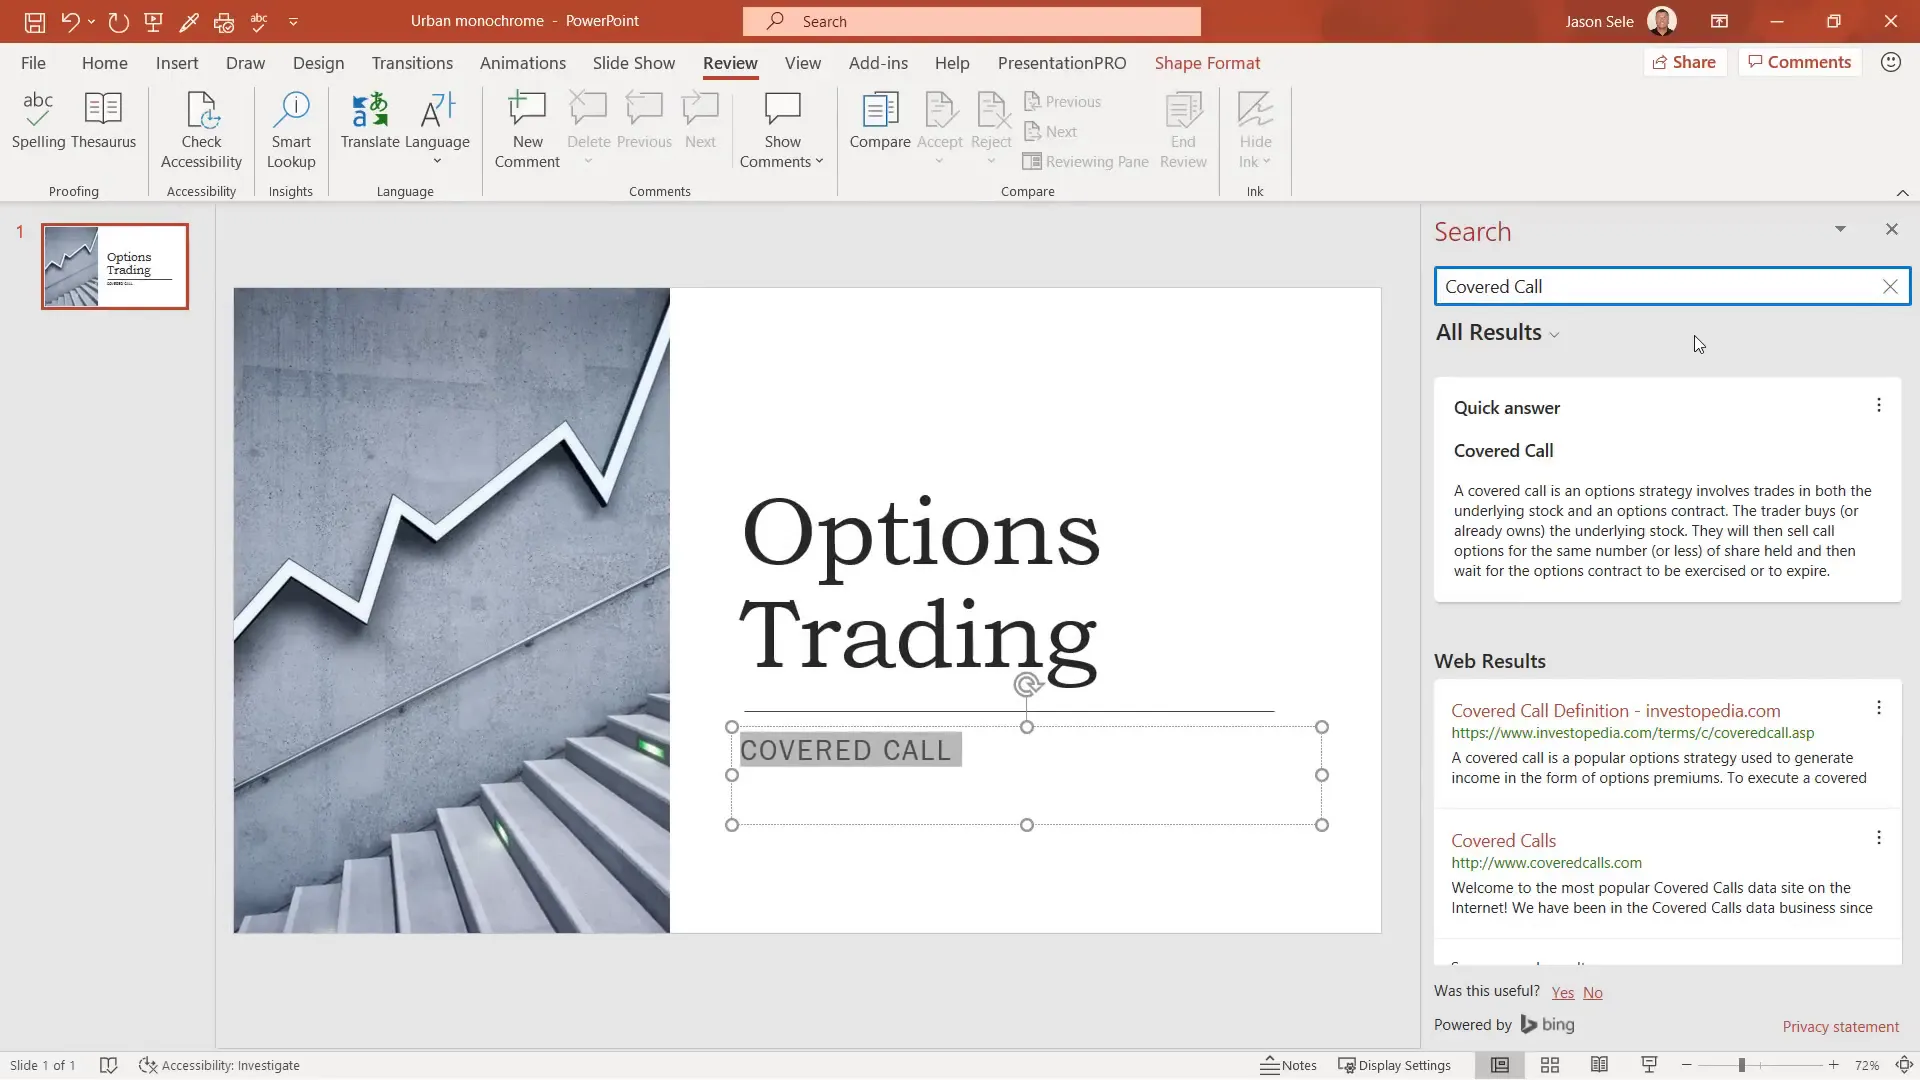Viewport: 1920px width, 1080px height.
Task: Customize Quick Access Toolbar dropdown
Action: tap(293, 21)
